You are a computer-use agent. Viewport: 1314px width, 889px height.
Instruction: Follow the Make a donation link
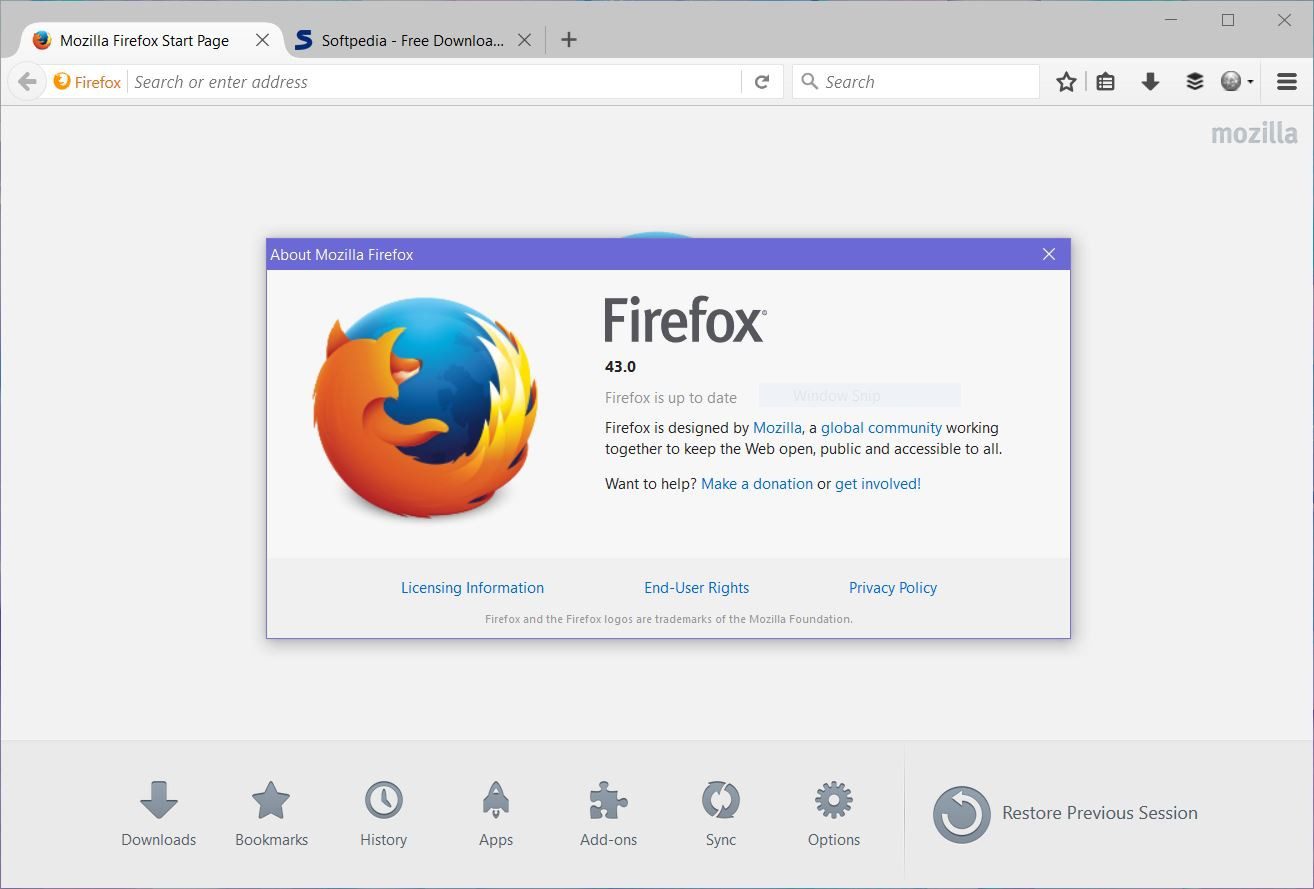[757, 484]
